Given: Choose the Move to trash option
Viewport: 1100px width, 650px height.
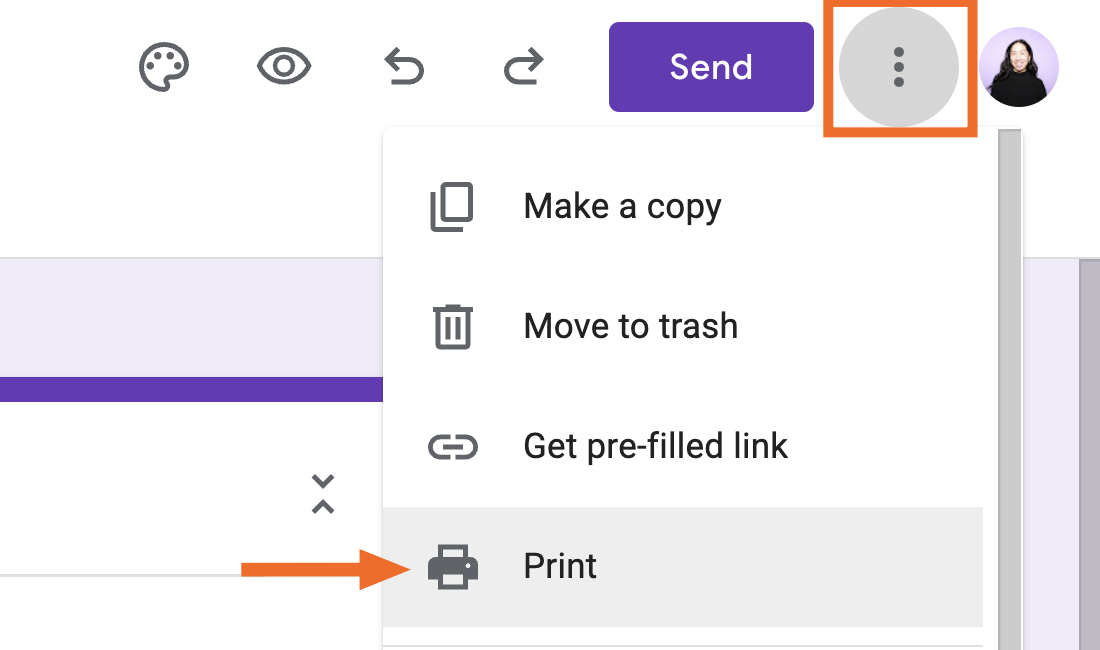Looking at the screenshot, I should [630, 326].
